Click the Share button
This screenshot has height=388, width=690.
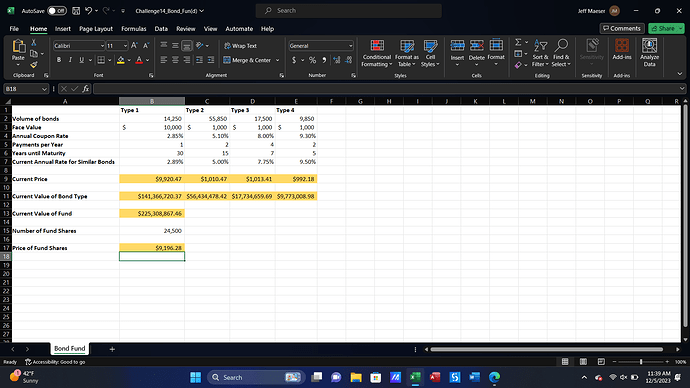(x=663, y=28)
